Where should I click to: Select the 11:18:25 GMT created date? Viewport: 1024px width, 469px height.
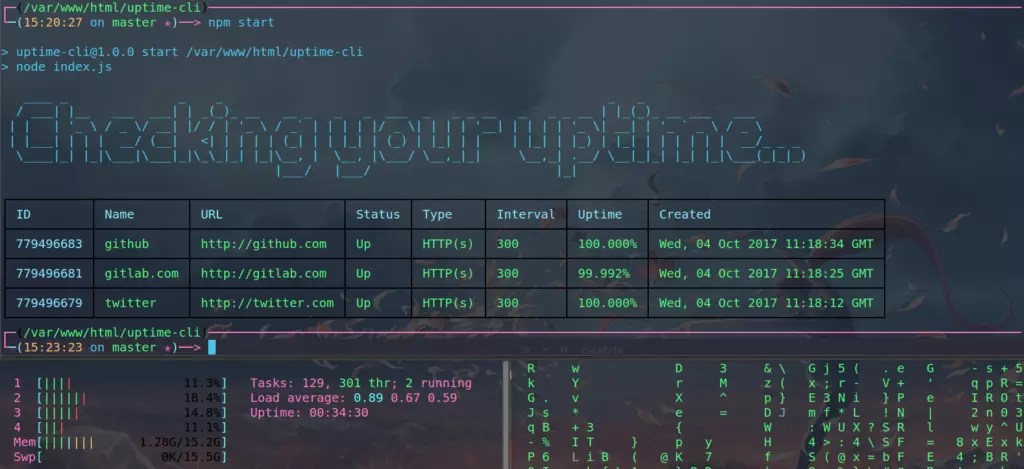[766, 273]
